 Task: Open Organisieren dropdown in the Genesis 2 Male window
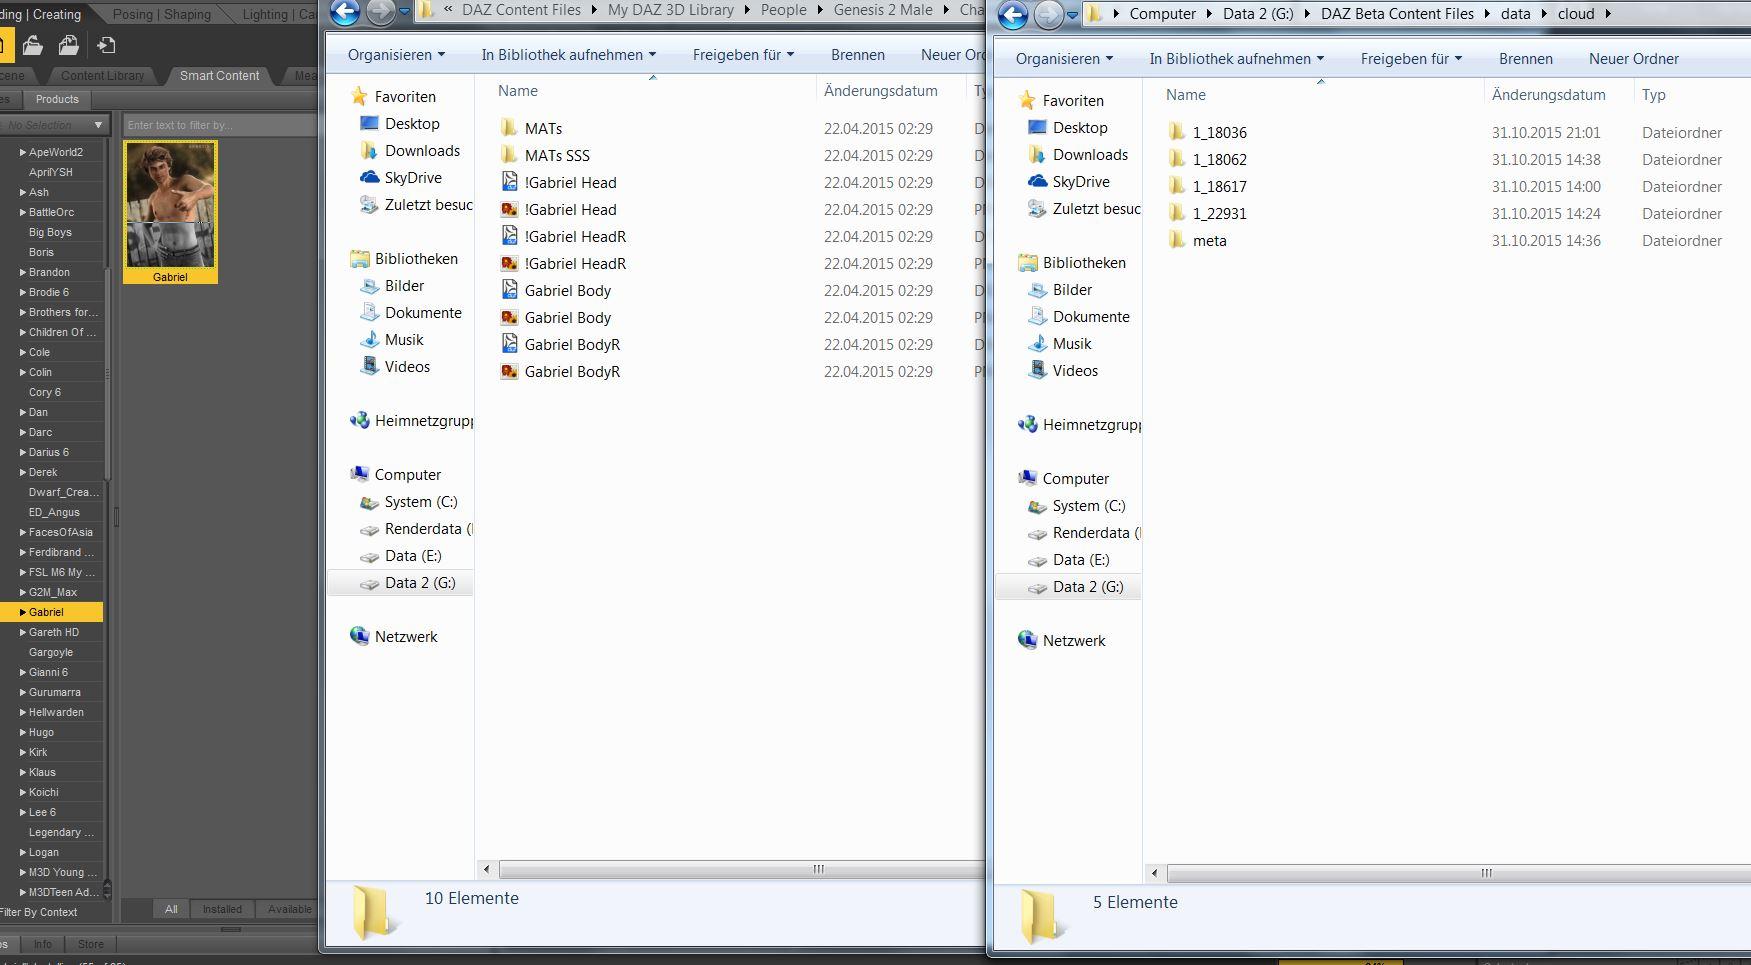(x=396, y=54)
